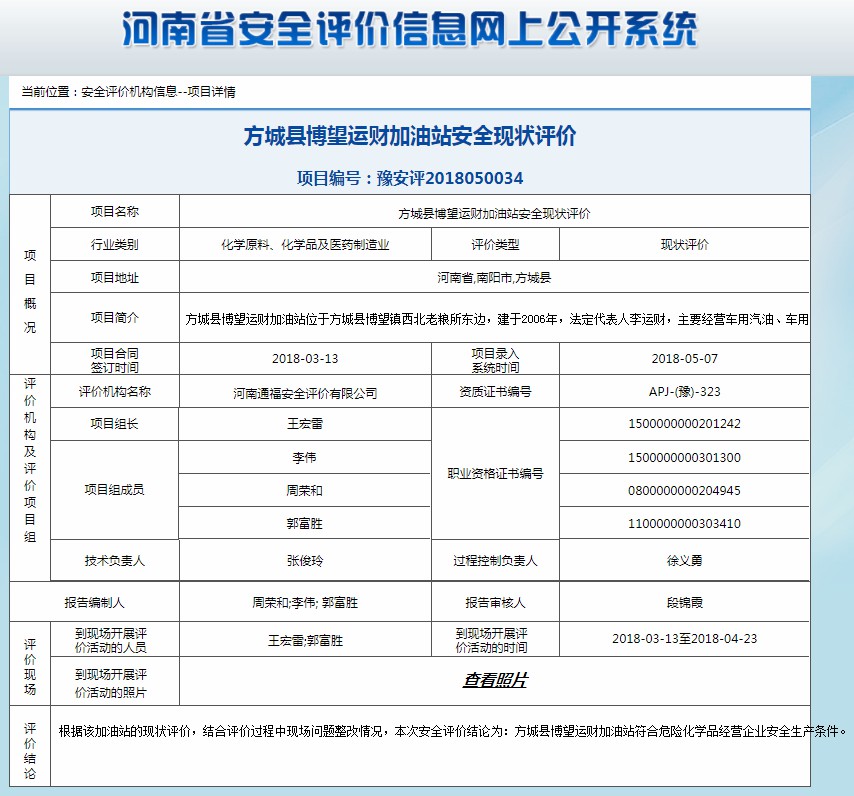Select on-site personnel 王宏雷;郭富胜

tap(305, 641)
